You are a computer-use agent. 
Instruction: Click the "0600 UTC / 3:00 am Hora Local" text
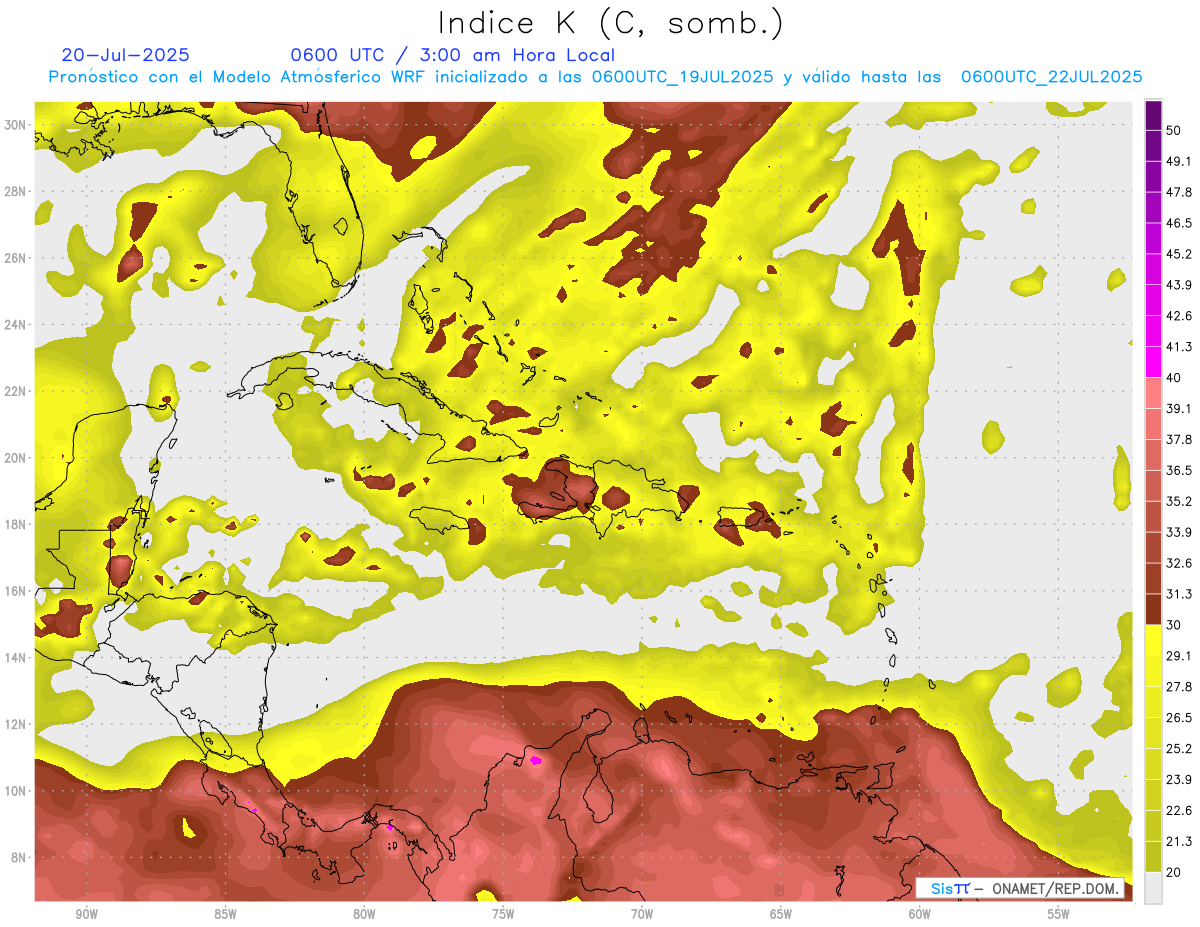[452, 55]
